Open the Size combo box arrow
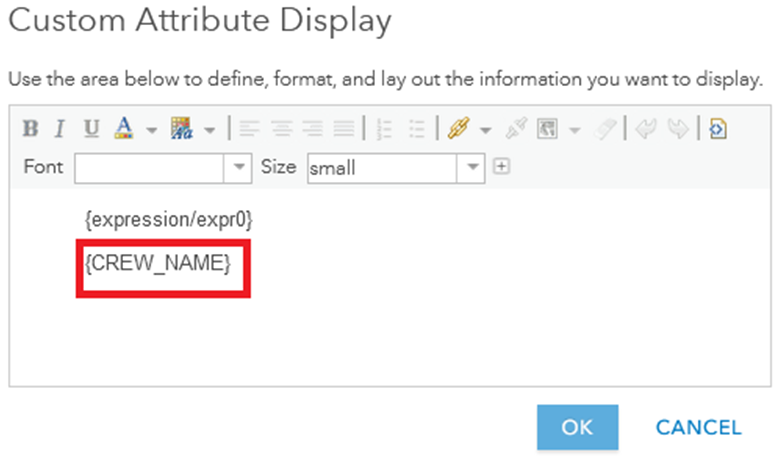Image resolution: width=779 pixels, height=458 pixels. click(472, 168)
